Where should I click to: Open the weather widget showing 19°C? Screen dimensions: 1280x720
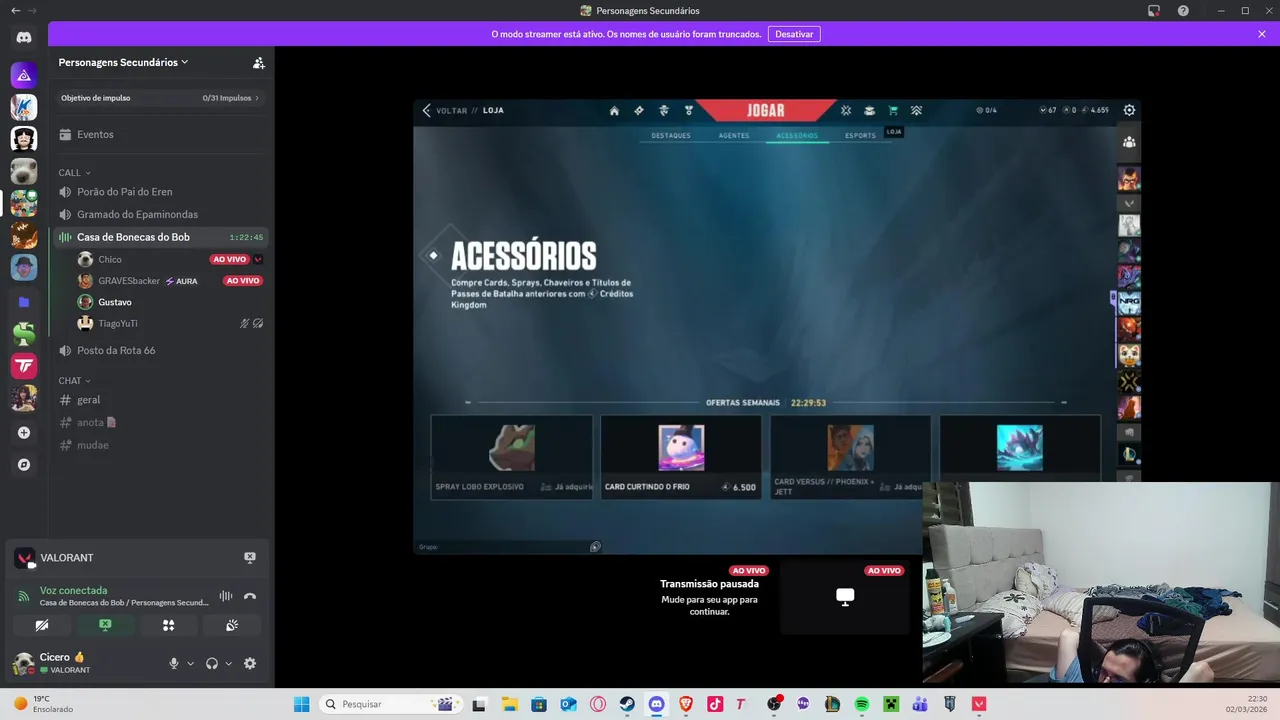pyautogui.click(x=44, y=704)
